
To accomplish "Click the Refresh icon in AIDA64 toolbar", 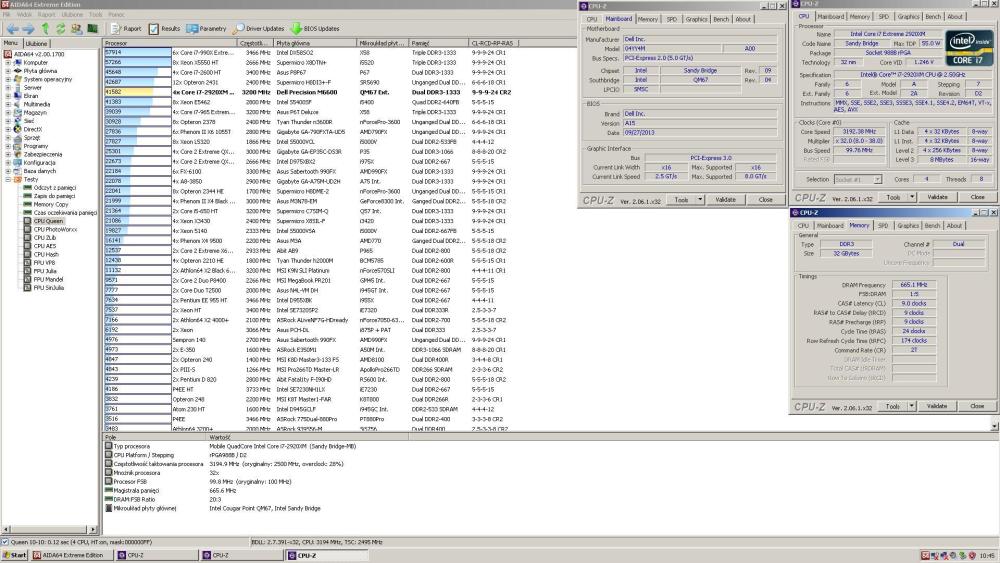I will click(61, 29).
